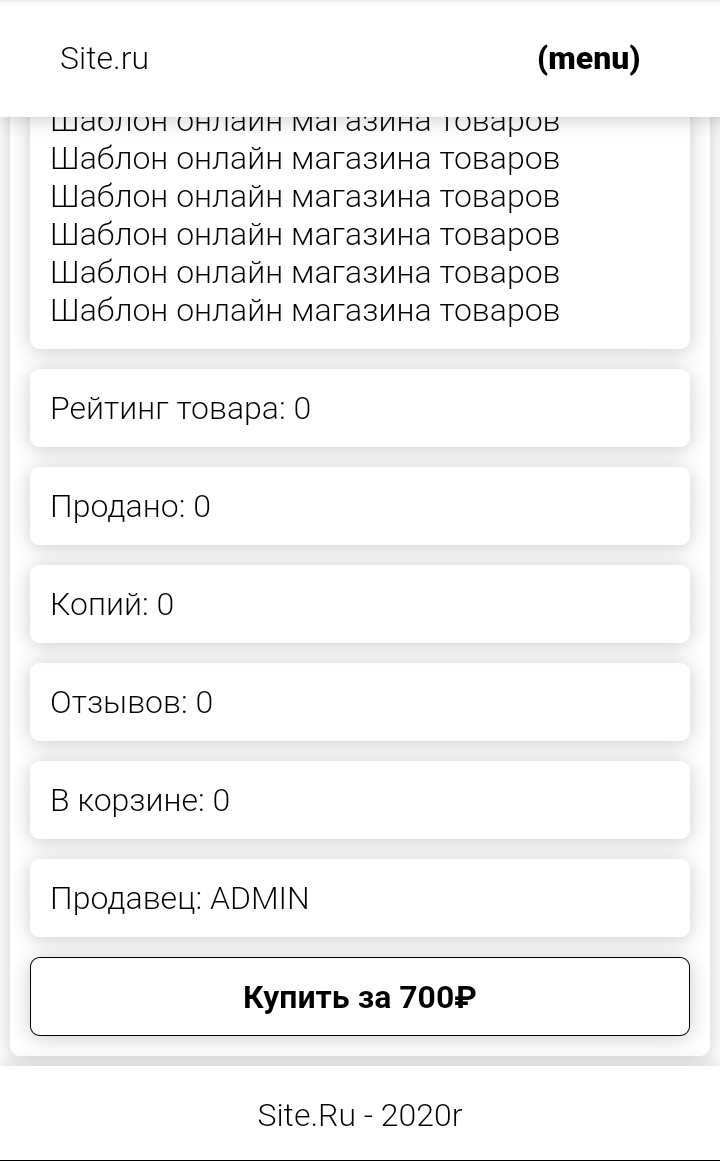Select the Продавец row
The image size is (720, 1161).
[x=359, y=898]
